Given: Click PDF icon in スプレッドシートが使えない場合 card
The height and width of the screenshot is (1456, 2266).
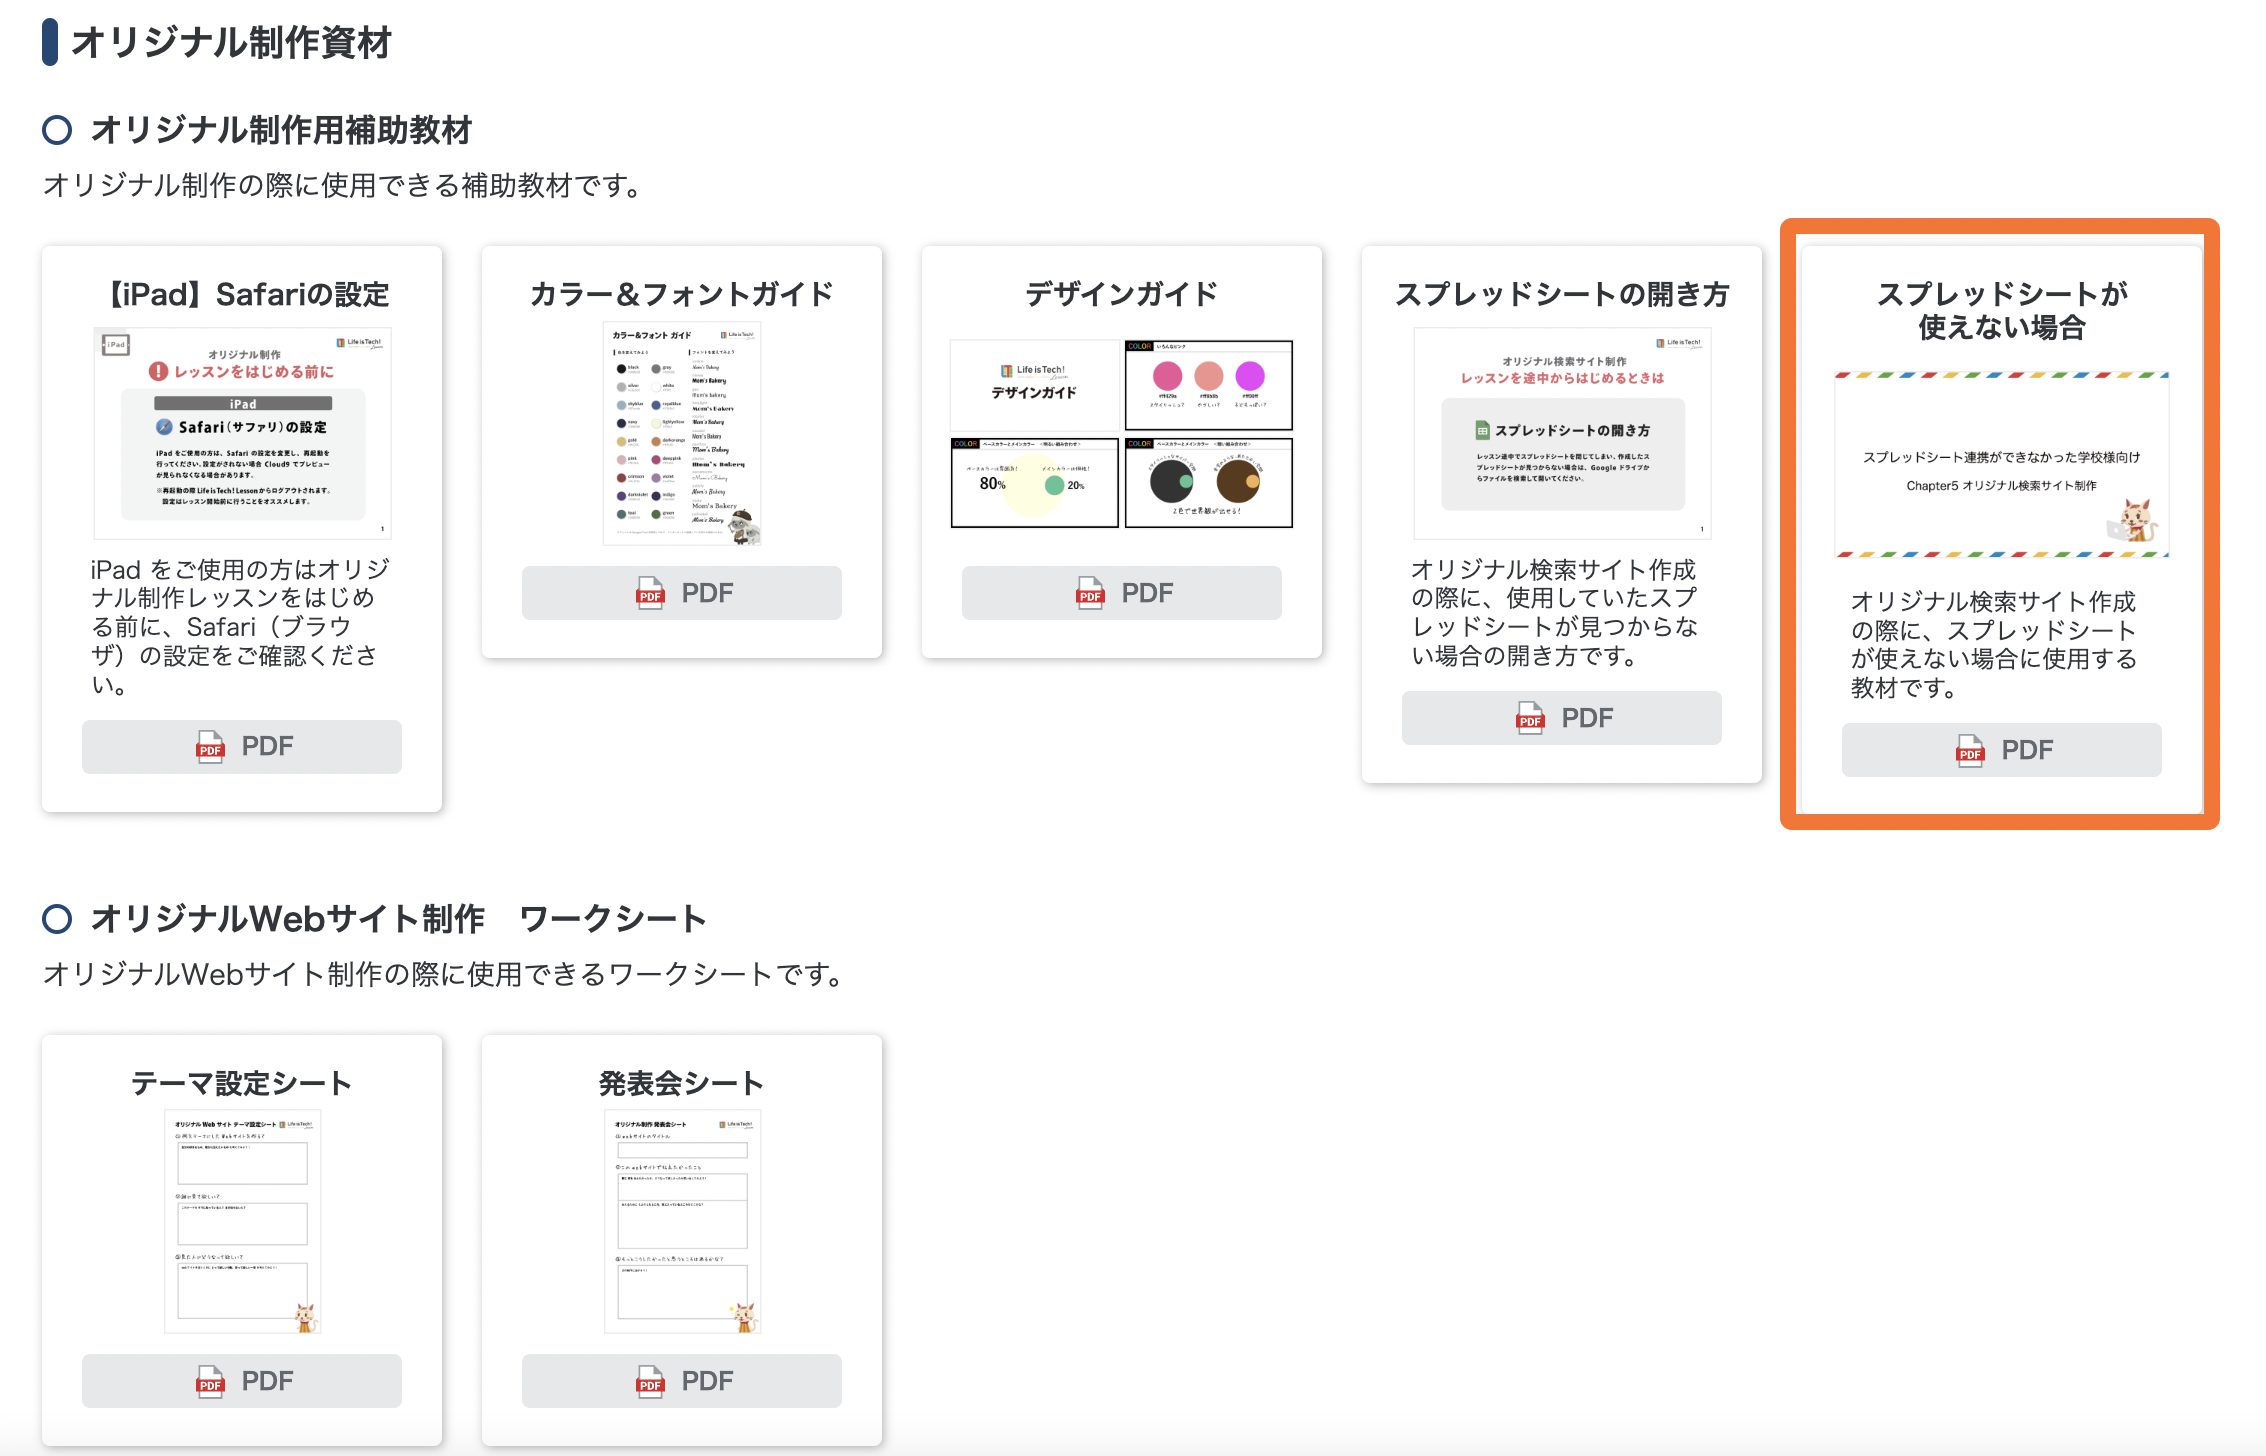Looking at the screenshot, I should point(1970,750).
